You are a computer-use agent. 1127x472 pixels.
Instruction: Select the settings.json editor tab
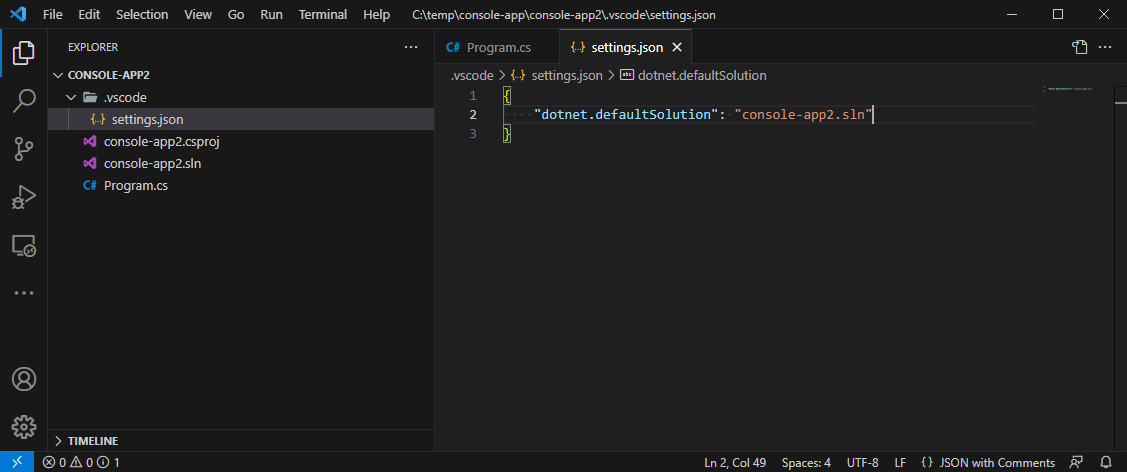tap(626, 47)
